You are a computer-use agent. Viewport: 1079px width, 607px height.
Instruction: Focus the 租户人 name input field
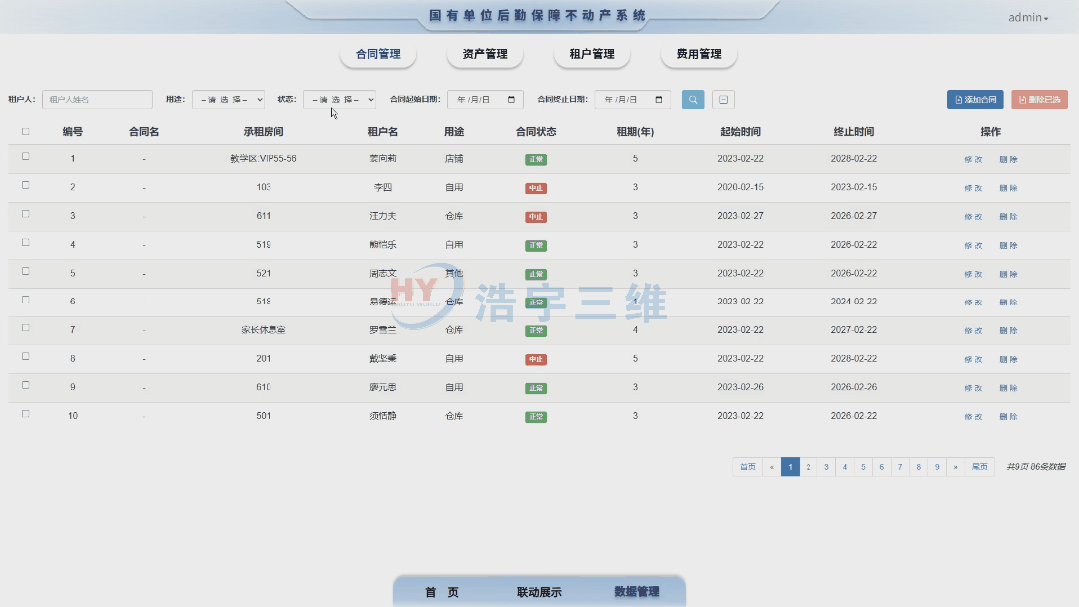(97, 100)
